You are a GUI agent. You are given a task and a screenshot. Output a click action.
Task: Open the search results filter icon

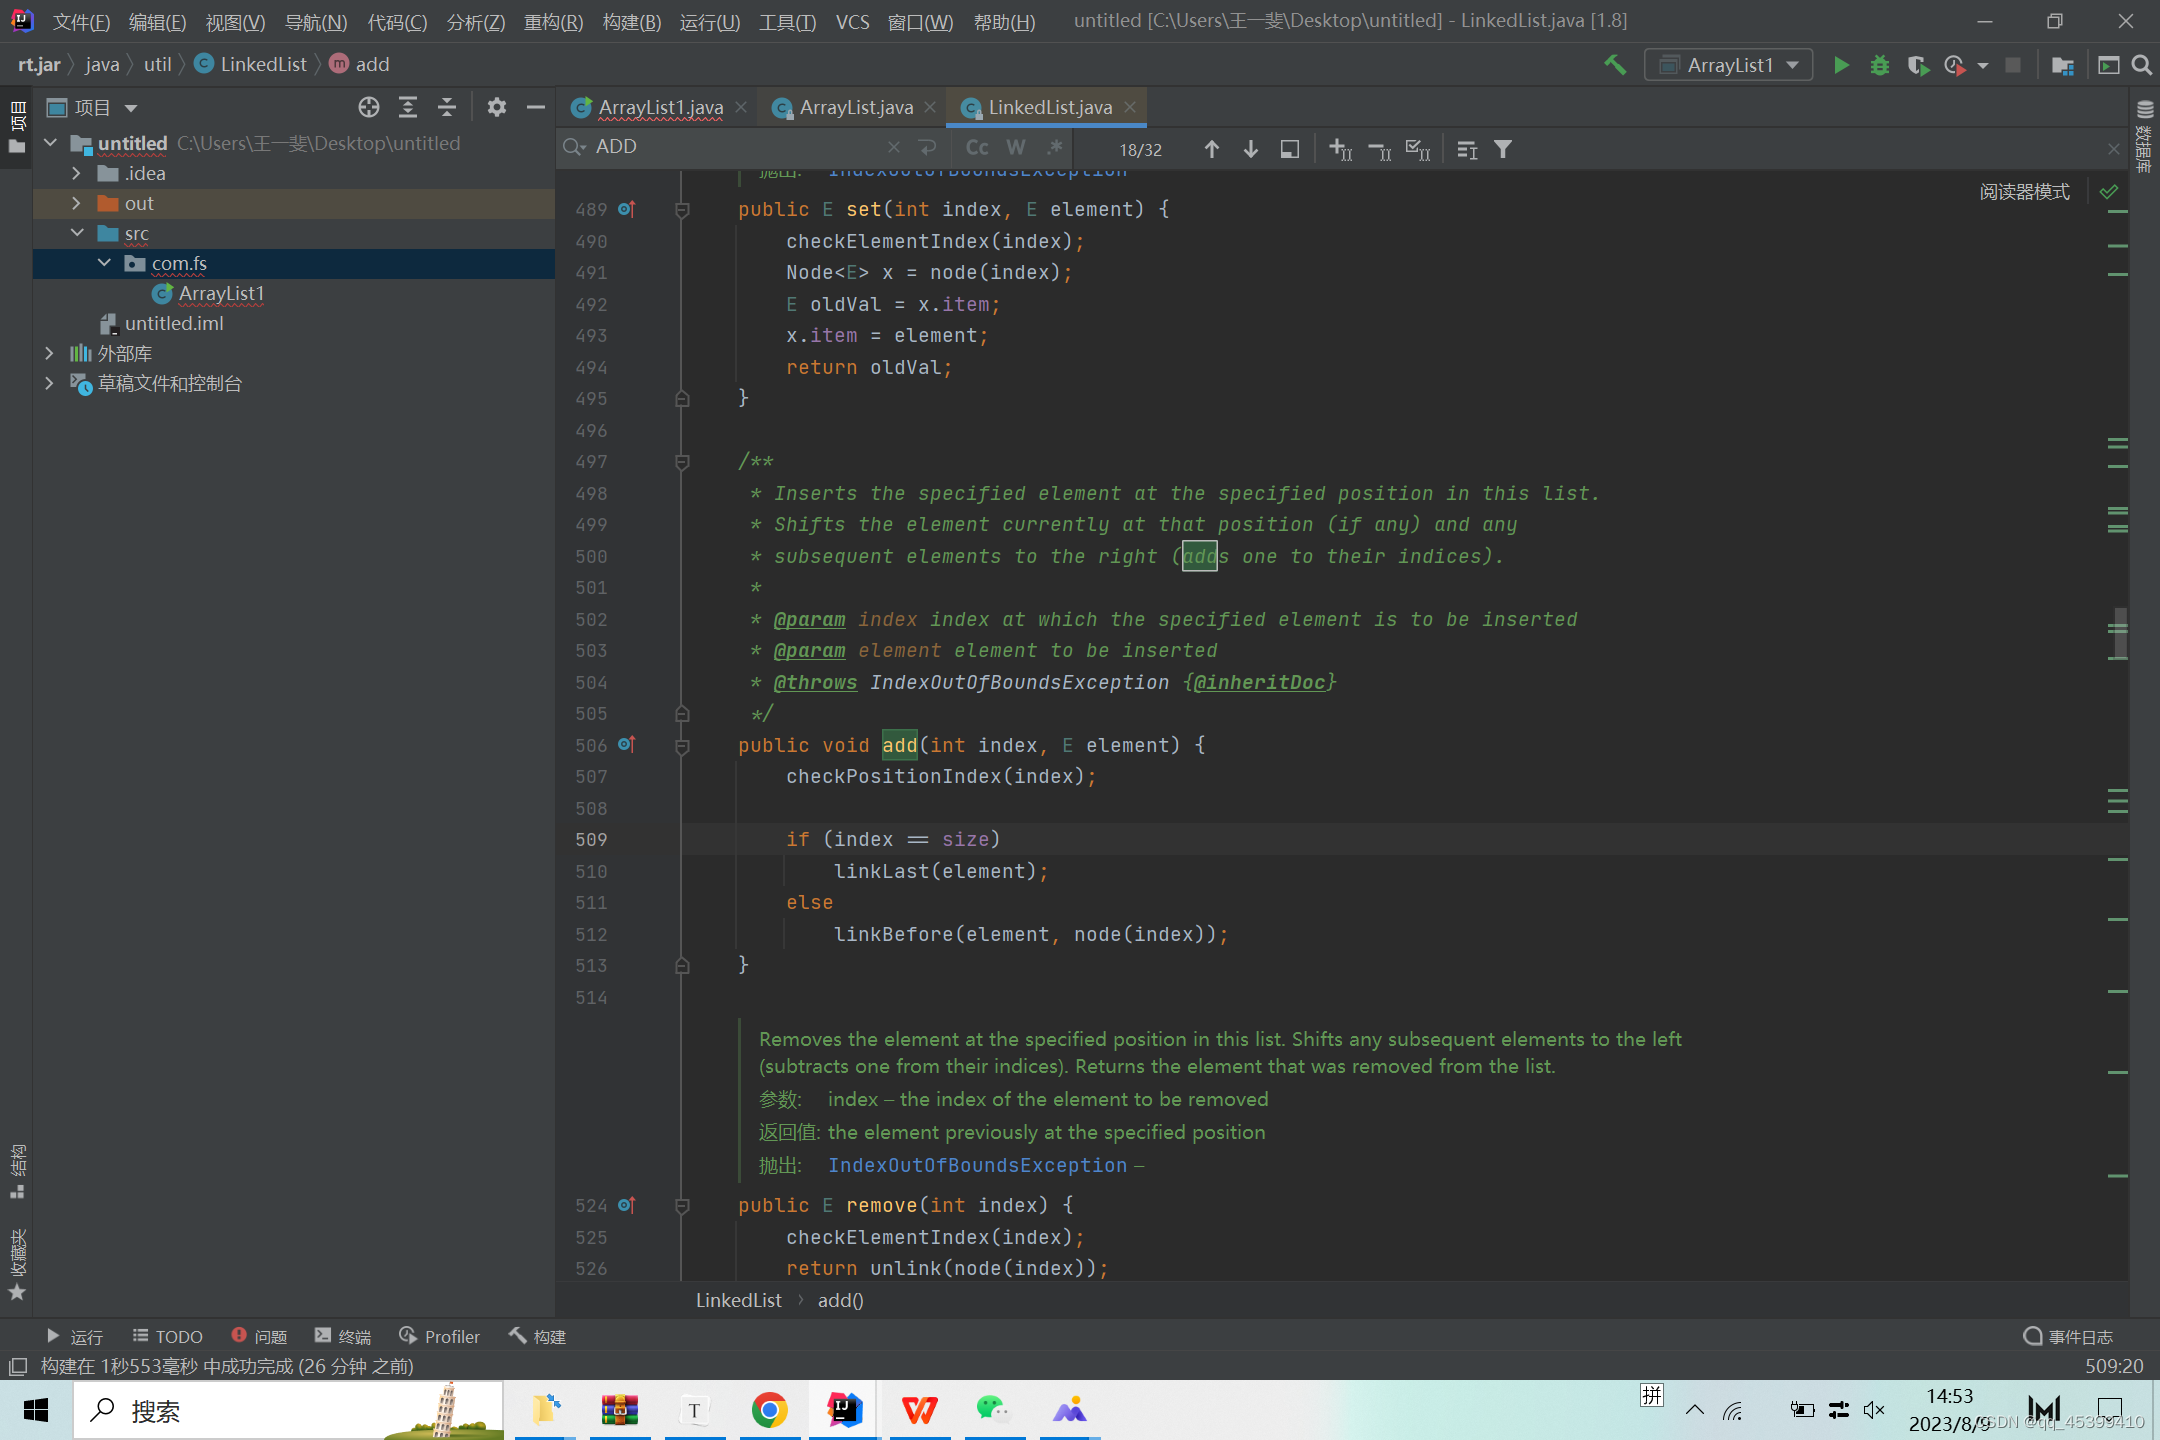tap(1503, 149)
